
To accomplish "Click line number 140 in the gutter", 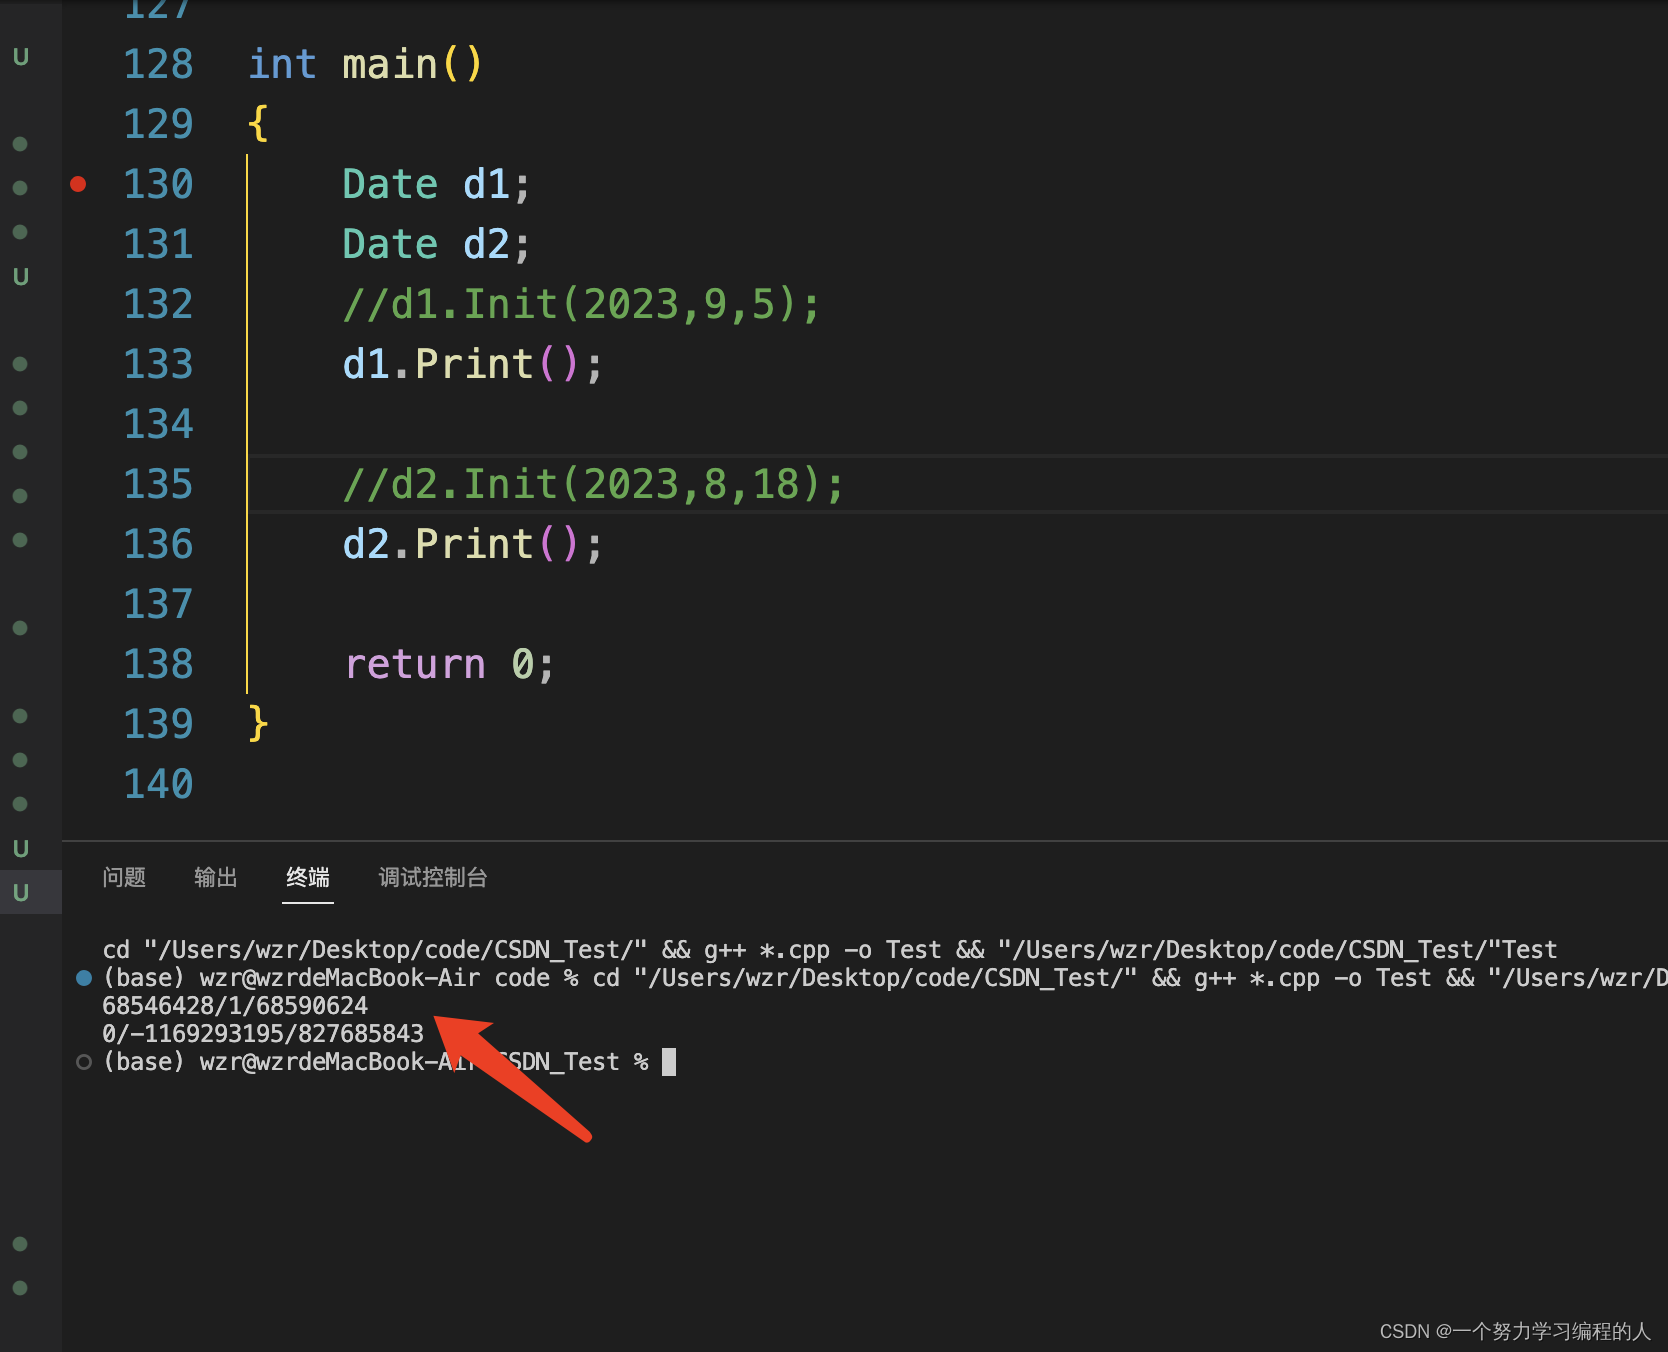I will (x=158, y=784).
